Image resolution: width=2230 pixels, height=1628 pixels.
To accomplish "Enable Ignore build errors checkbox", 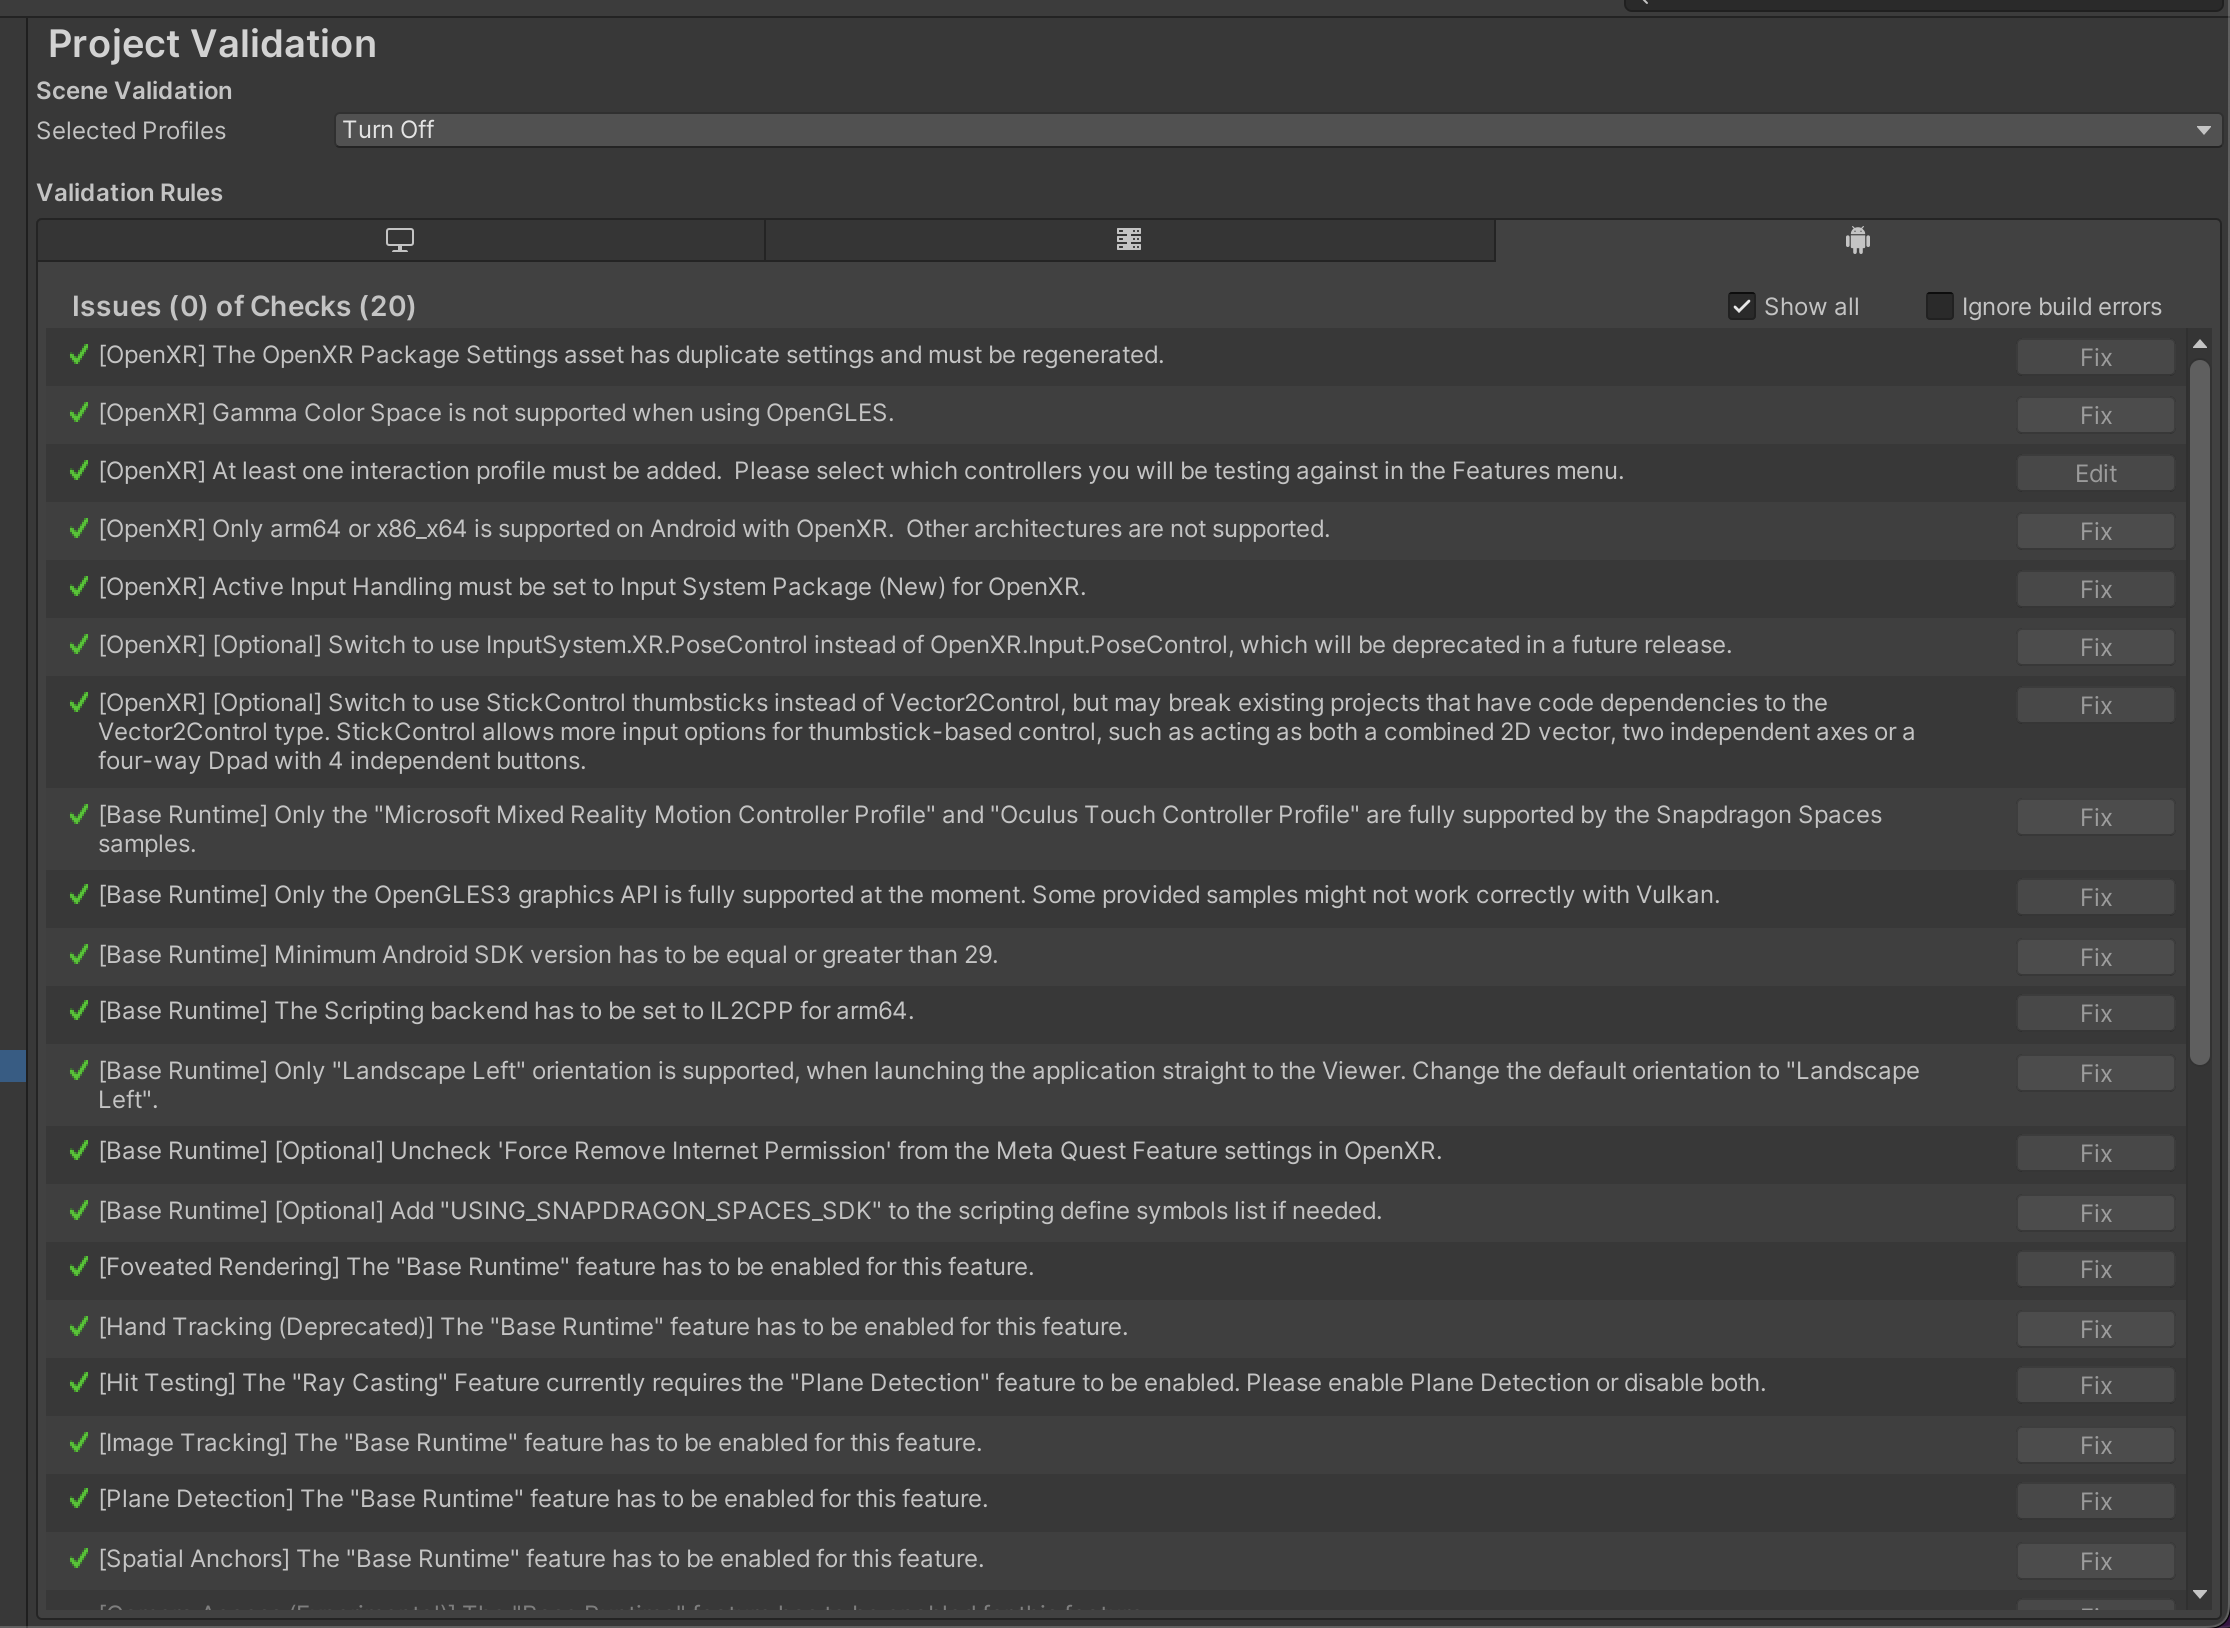I will point(1939,306).
